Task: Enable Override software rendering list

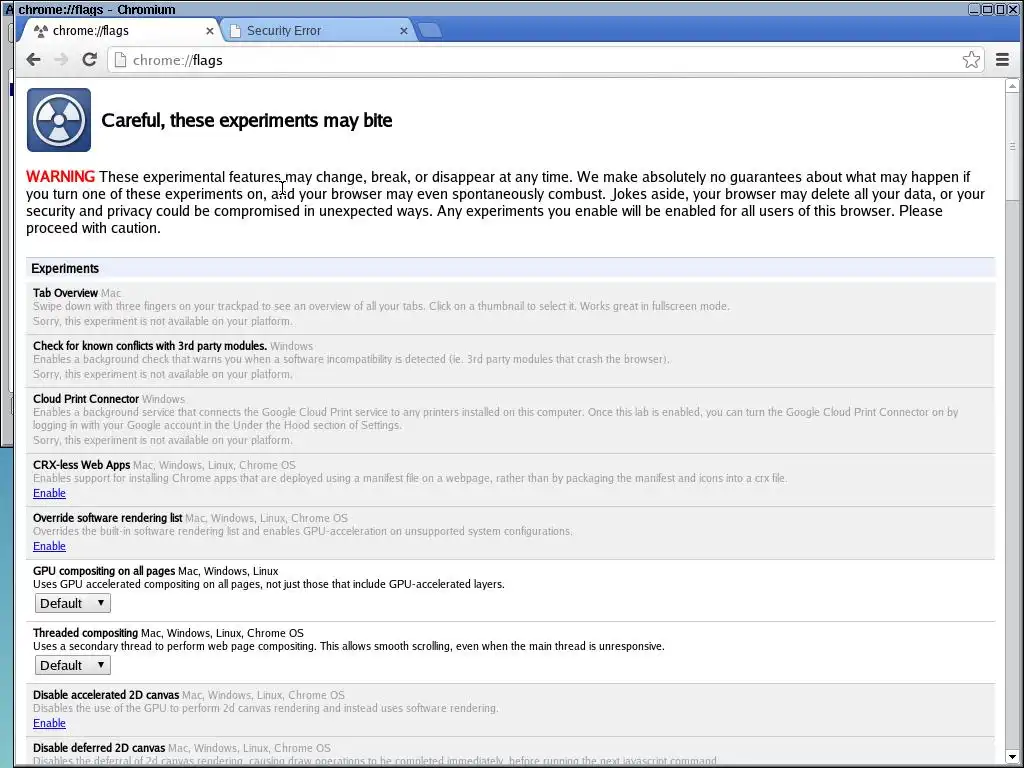Action: click(x=50, y=546)
